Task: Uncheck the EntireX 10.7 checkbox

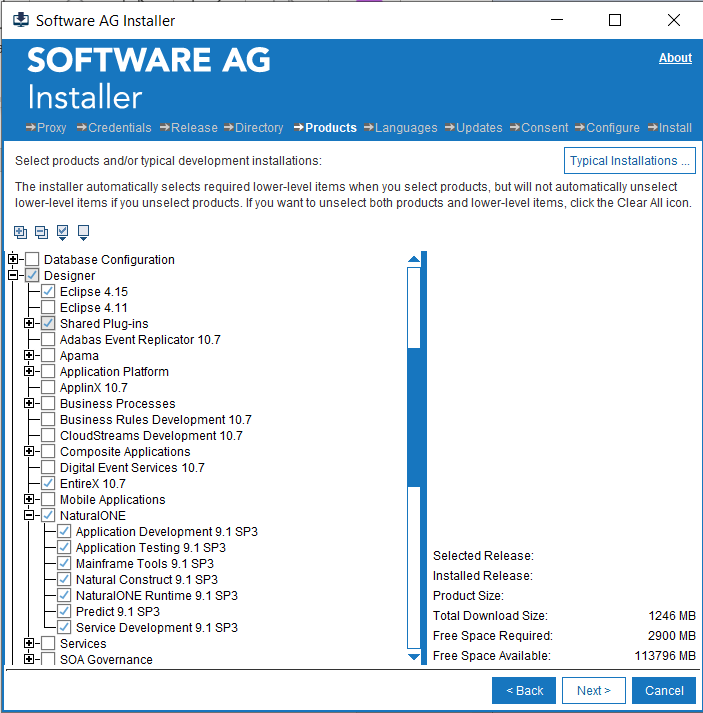Action: (48, 483)
